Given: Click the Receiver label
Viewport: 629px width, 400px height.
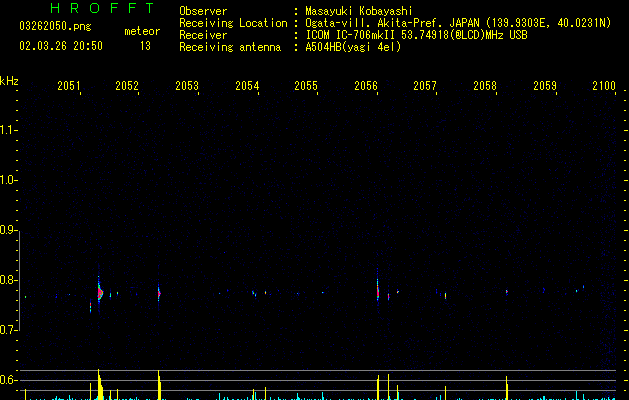Looking at the screenshot, I should pyautogui.click(x=203, y=35).
